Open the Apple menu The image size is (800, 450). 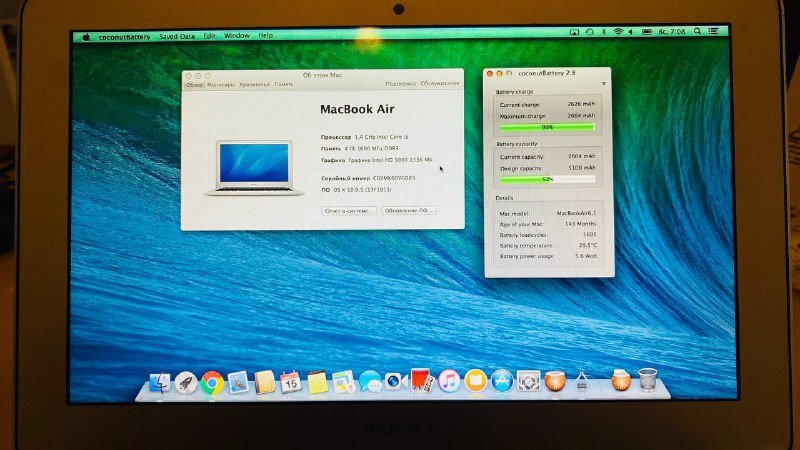(x=86, y=35)
